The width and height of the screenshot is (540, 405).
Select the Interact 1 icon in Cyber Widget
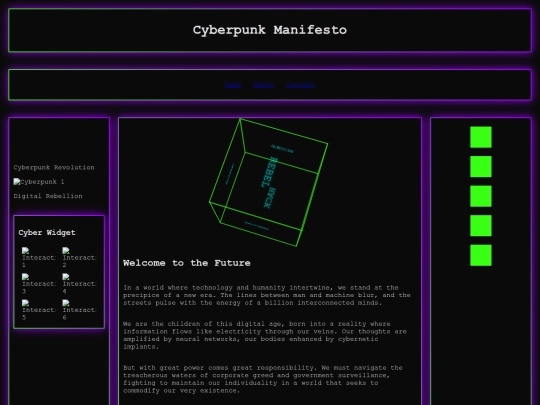[x=39, y=258]
